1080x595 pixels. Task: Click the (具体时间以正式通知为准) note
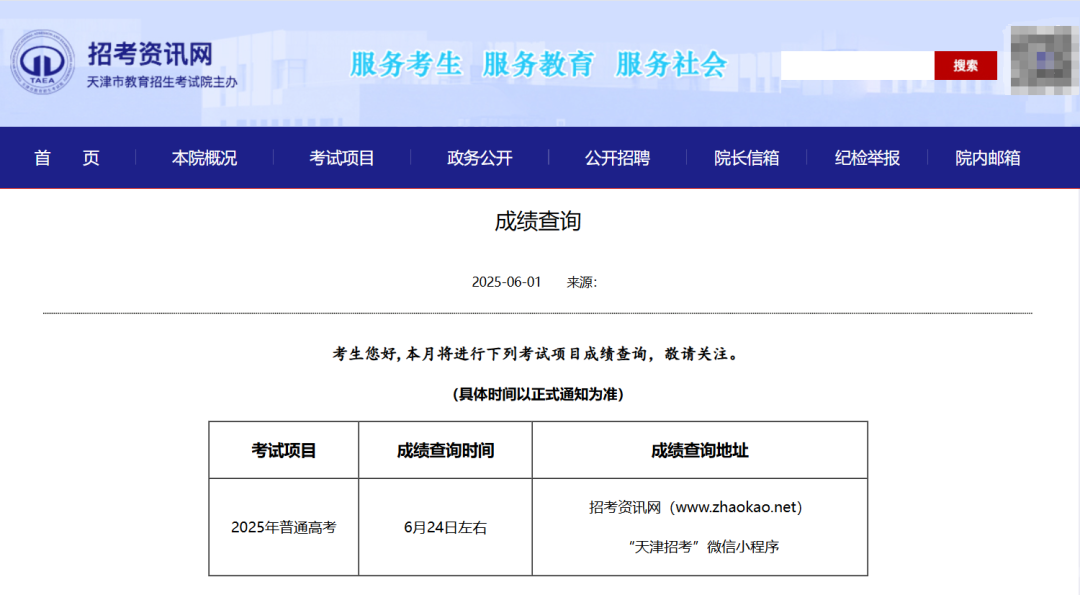click(x=538, y=394)
